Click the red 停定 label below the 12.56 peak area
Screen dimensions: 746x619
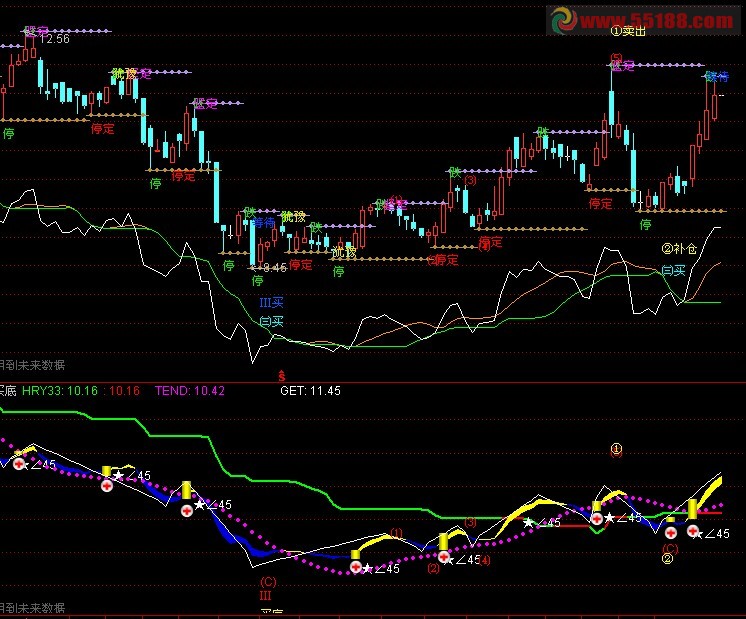point(103,128)
